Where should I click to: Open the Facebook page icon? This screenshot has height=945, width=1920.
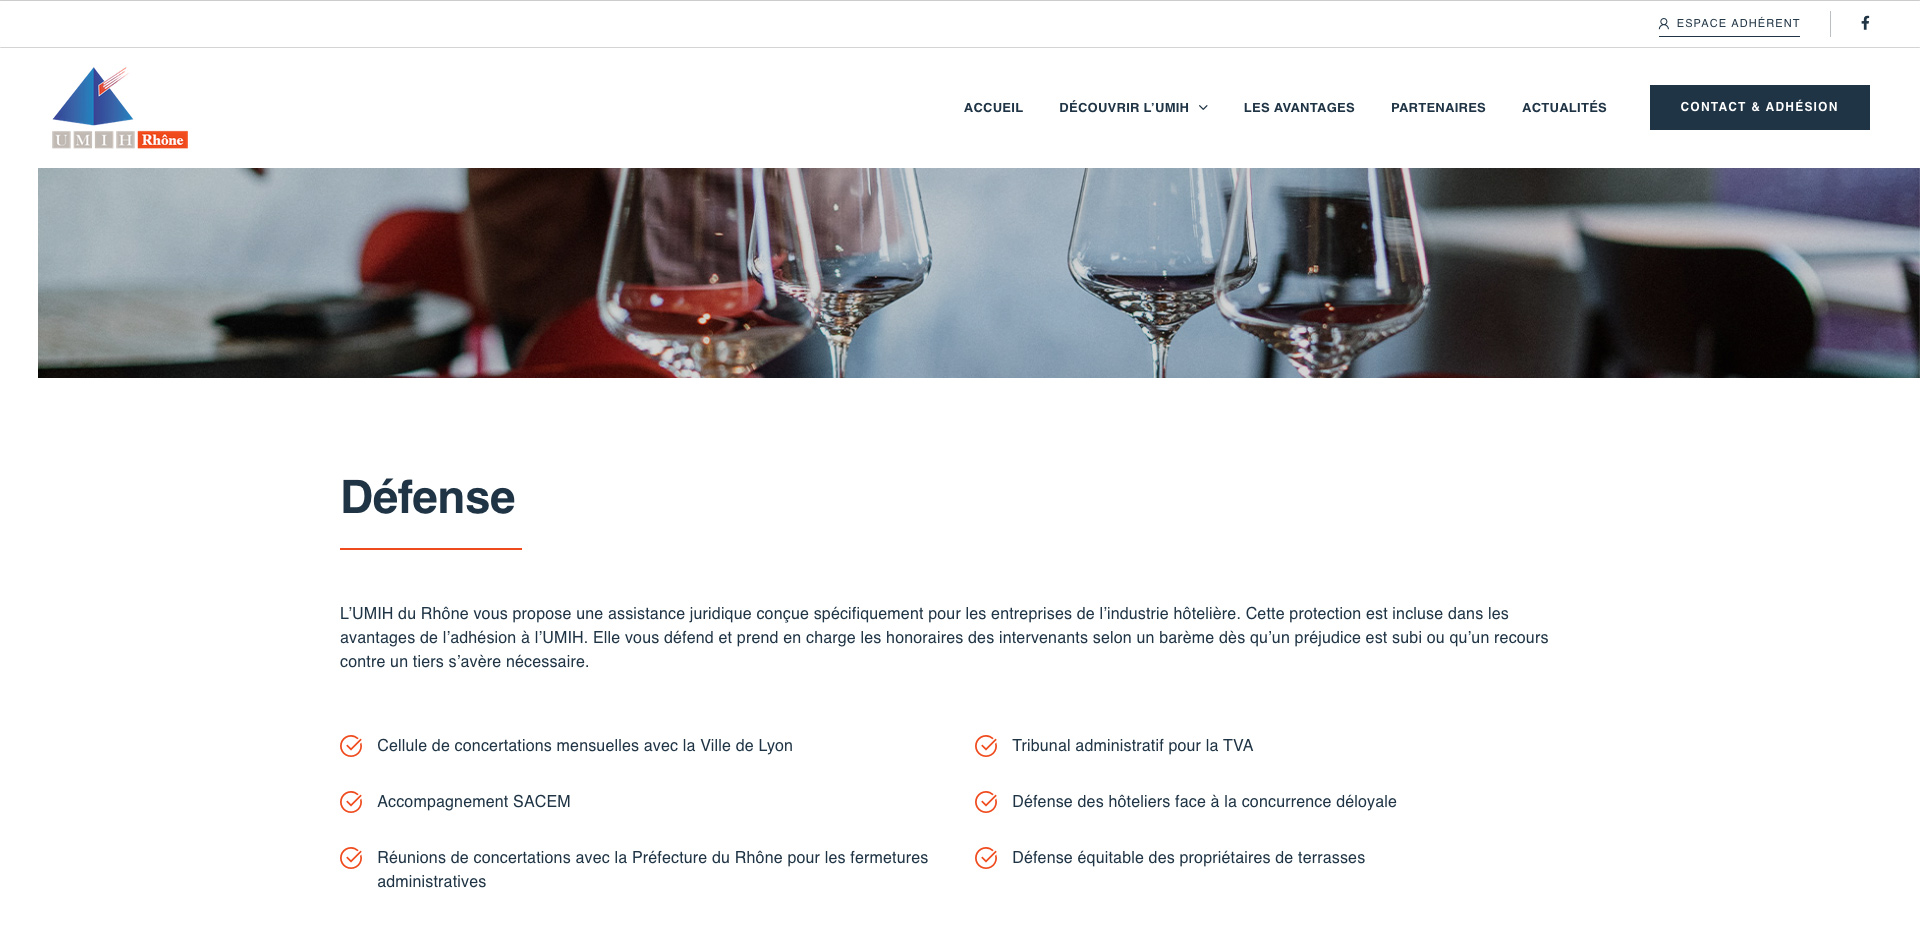(x=1865, y=23)
